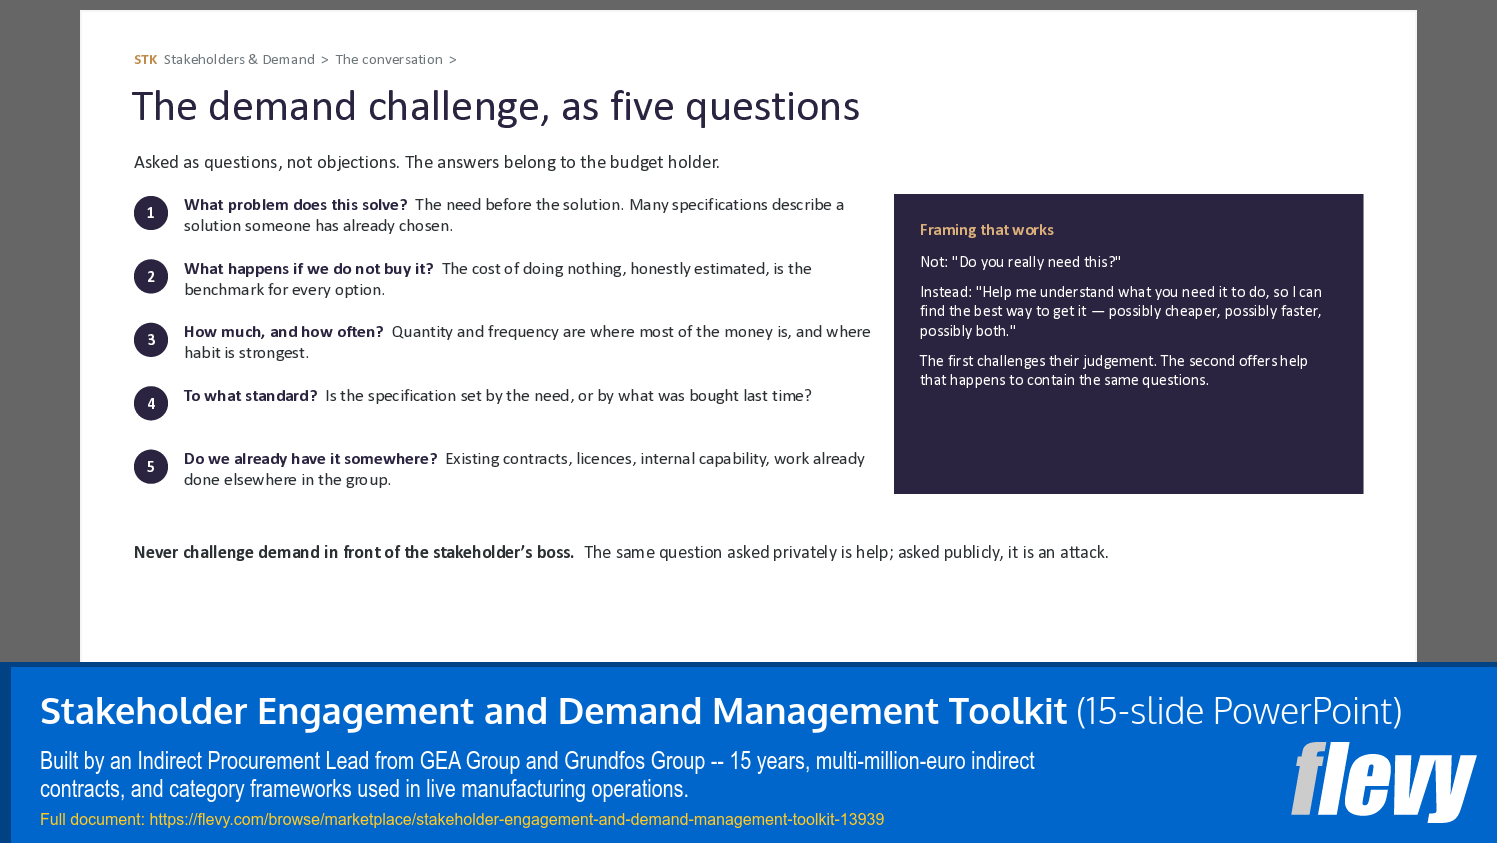This screenshot has width=1497, height=843.
Task: Click the sentence 'The first challenges their judgement'
Action: pos(1038,361)
